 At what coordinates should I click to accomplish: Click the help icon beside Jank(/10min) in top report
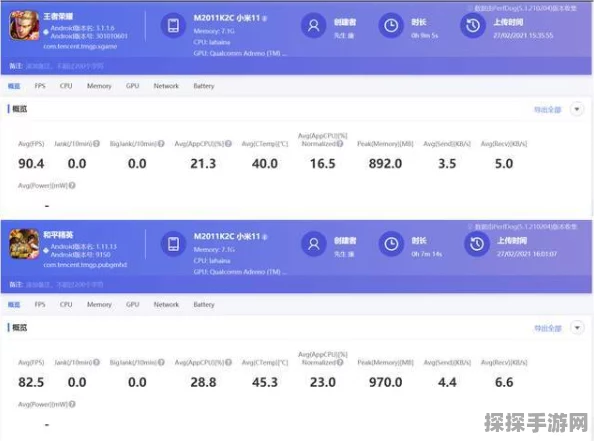tap(97, 144)
